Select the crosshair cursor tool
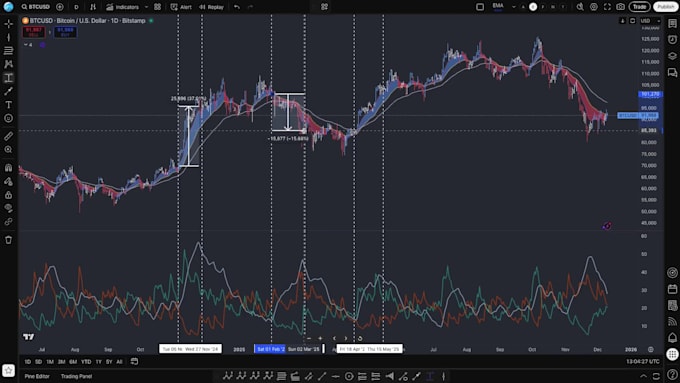The height and width of the screenshot is (383, 680). [8, 24]
